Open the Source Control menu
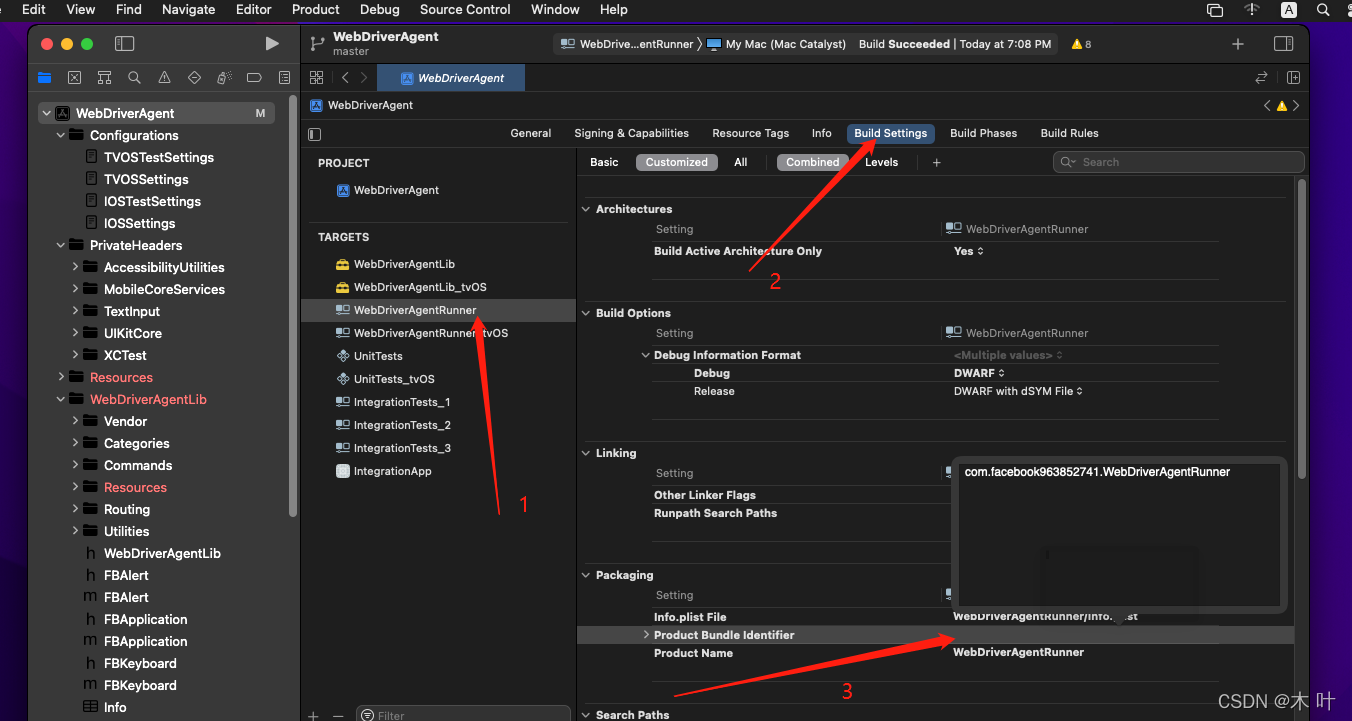Screen dimensions: 1352x721 (465, 10)
